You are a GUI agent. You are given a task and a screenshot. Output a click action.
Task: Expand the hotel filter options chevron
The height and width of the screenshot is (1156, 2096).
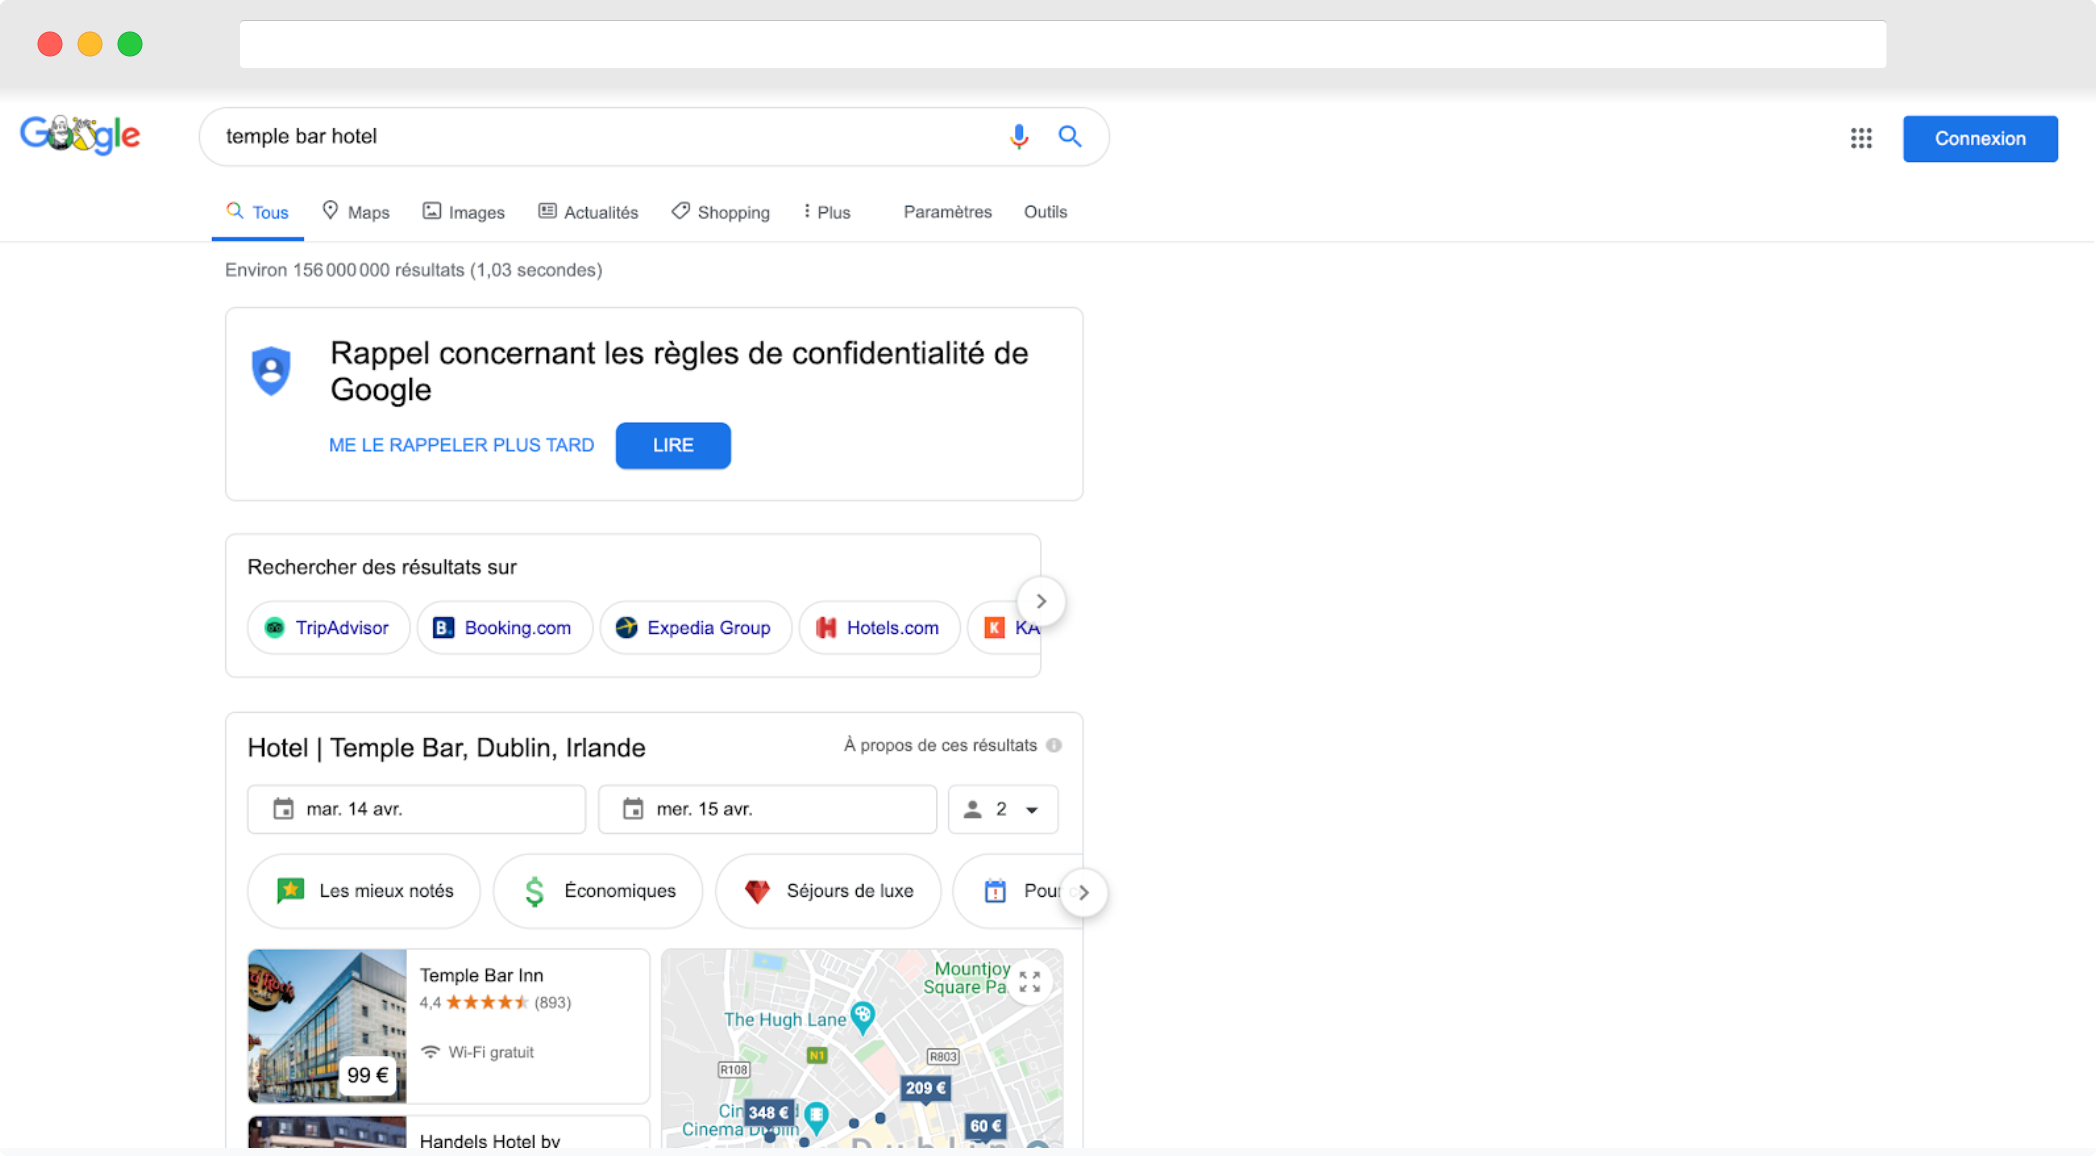pos(1084,891)
